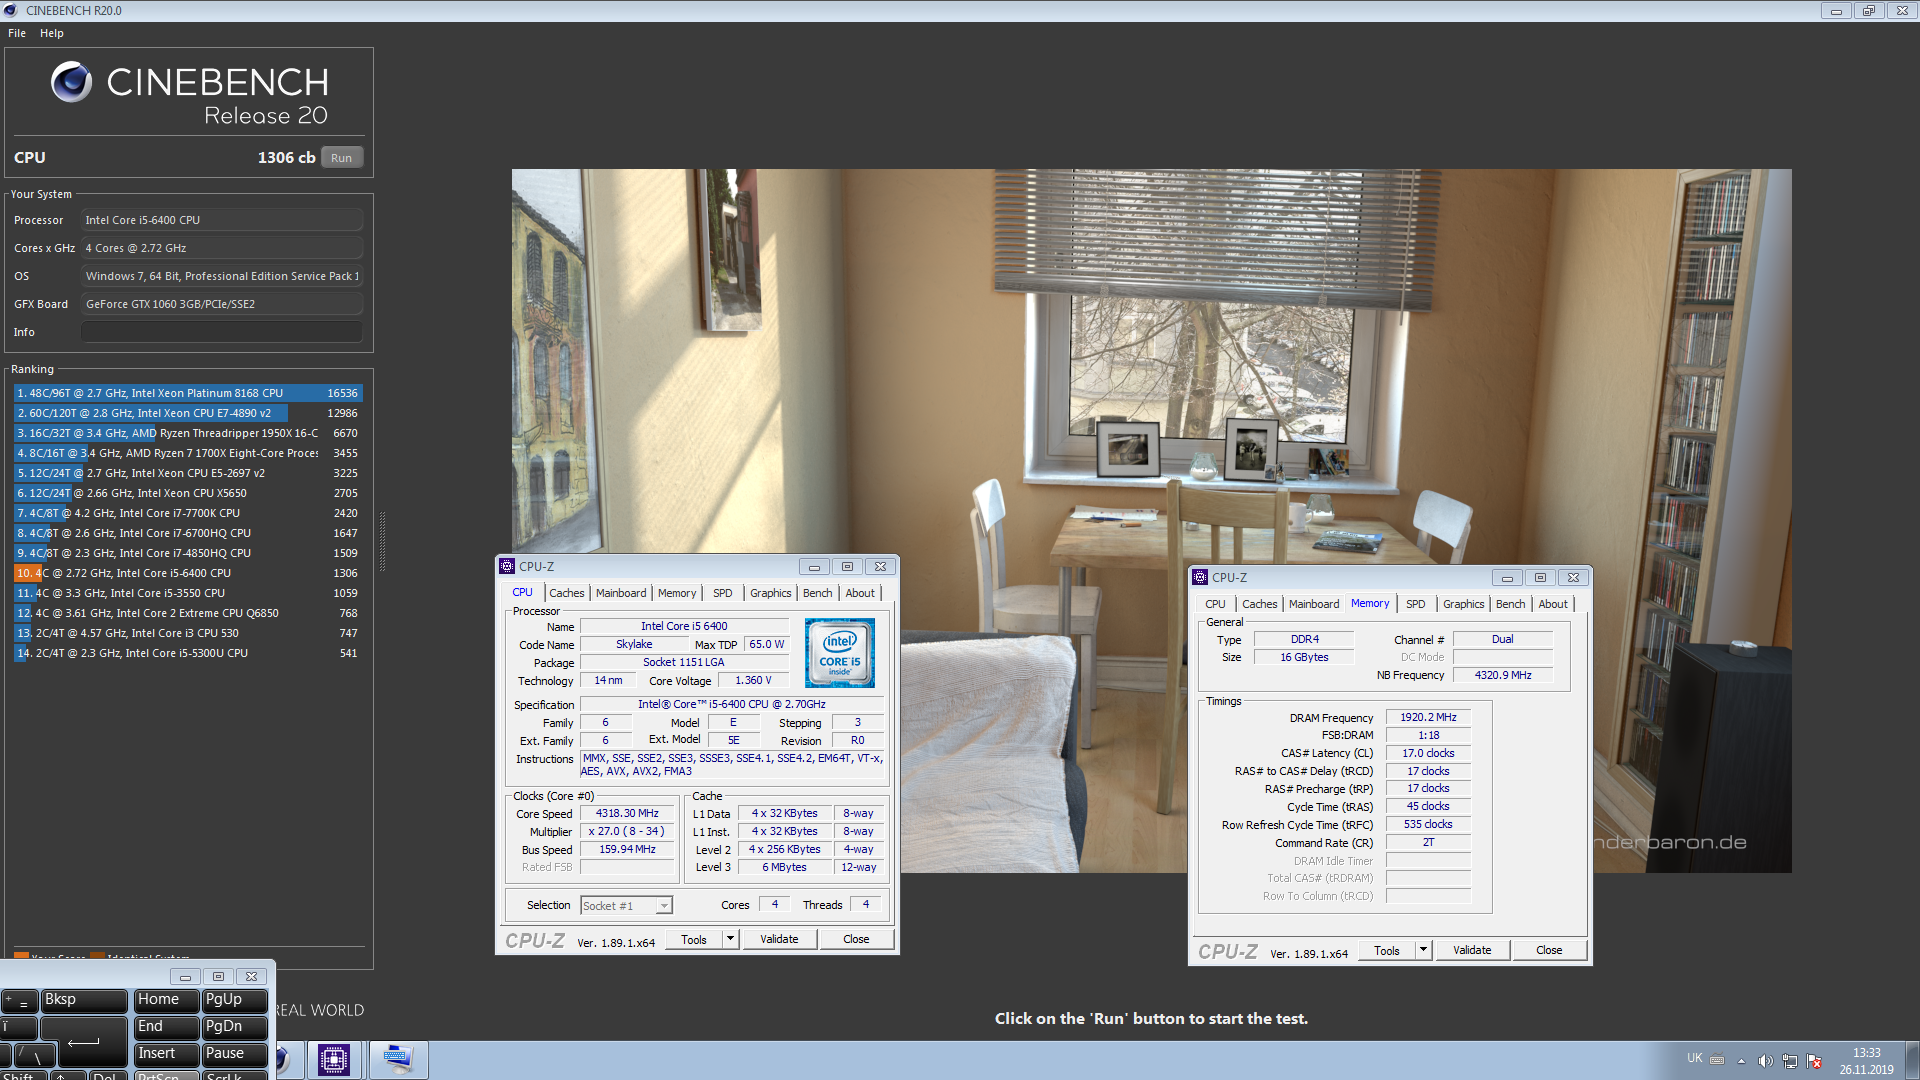Click right CPU-Z Memory window title icon

click(1200, 577)
